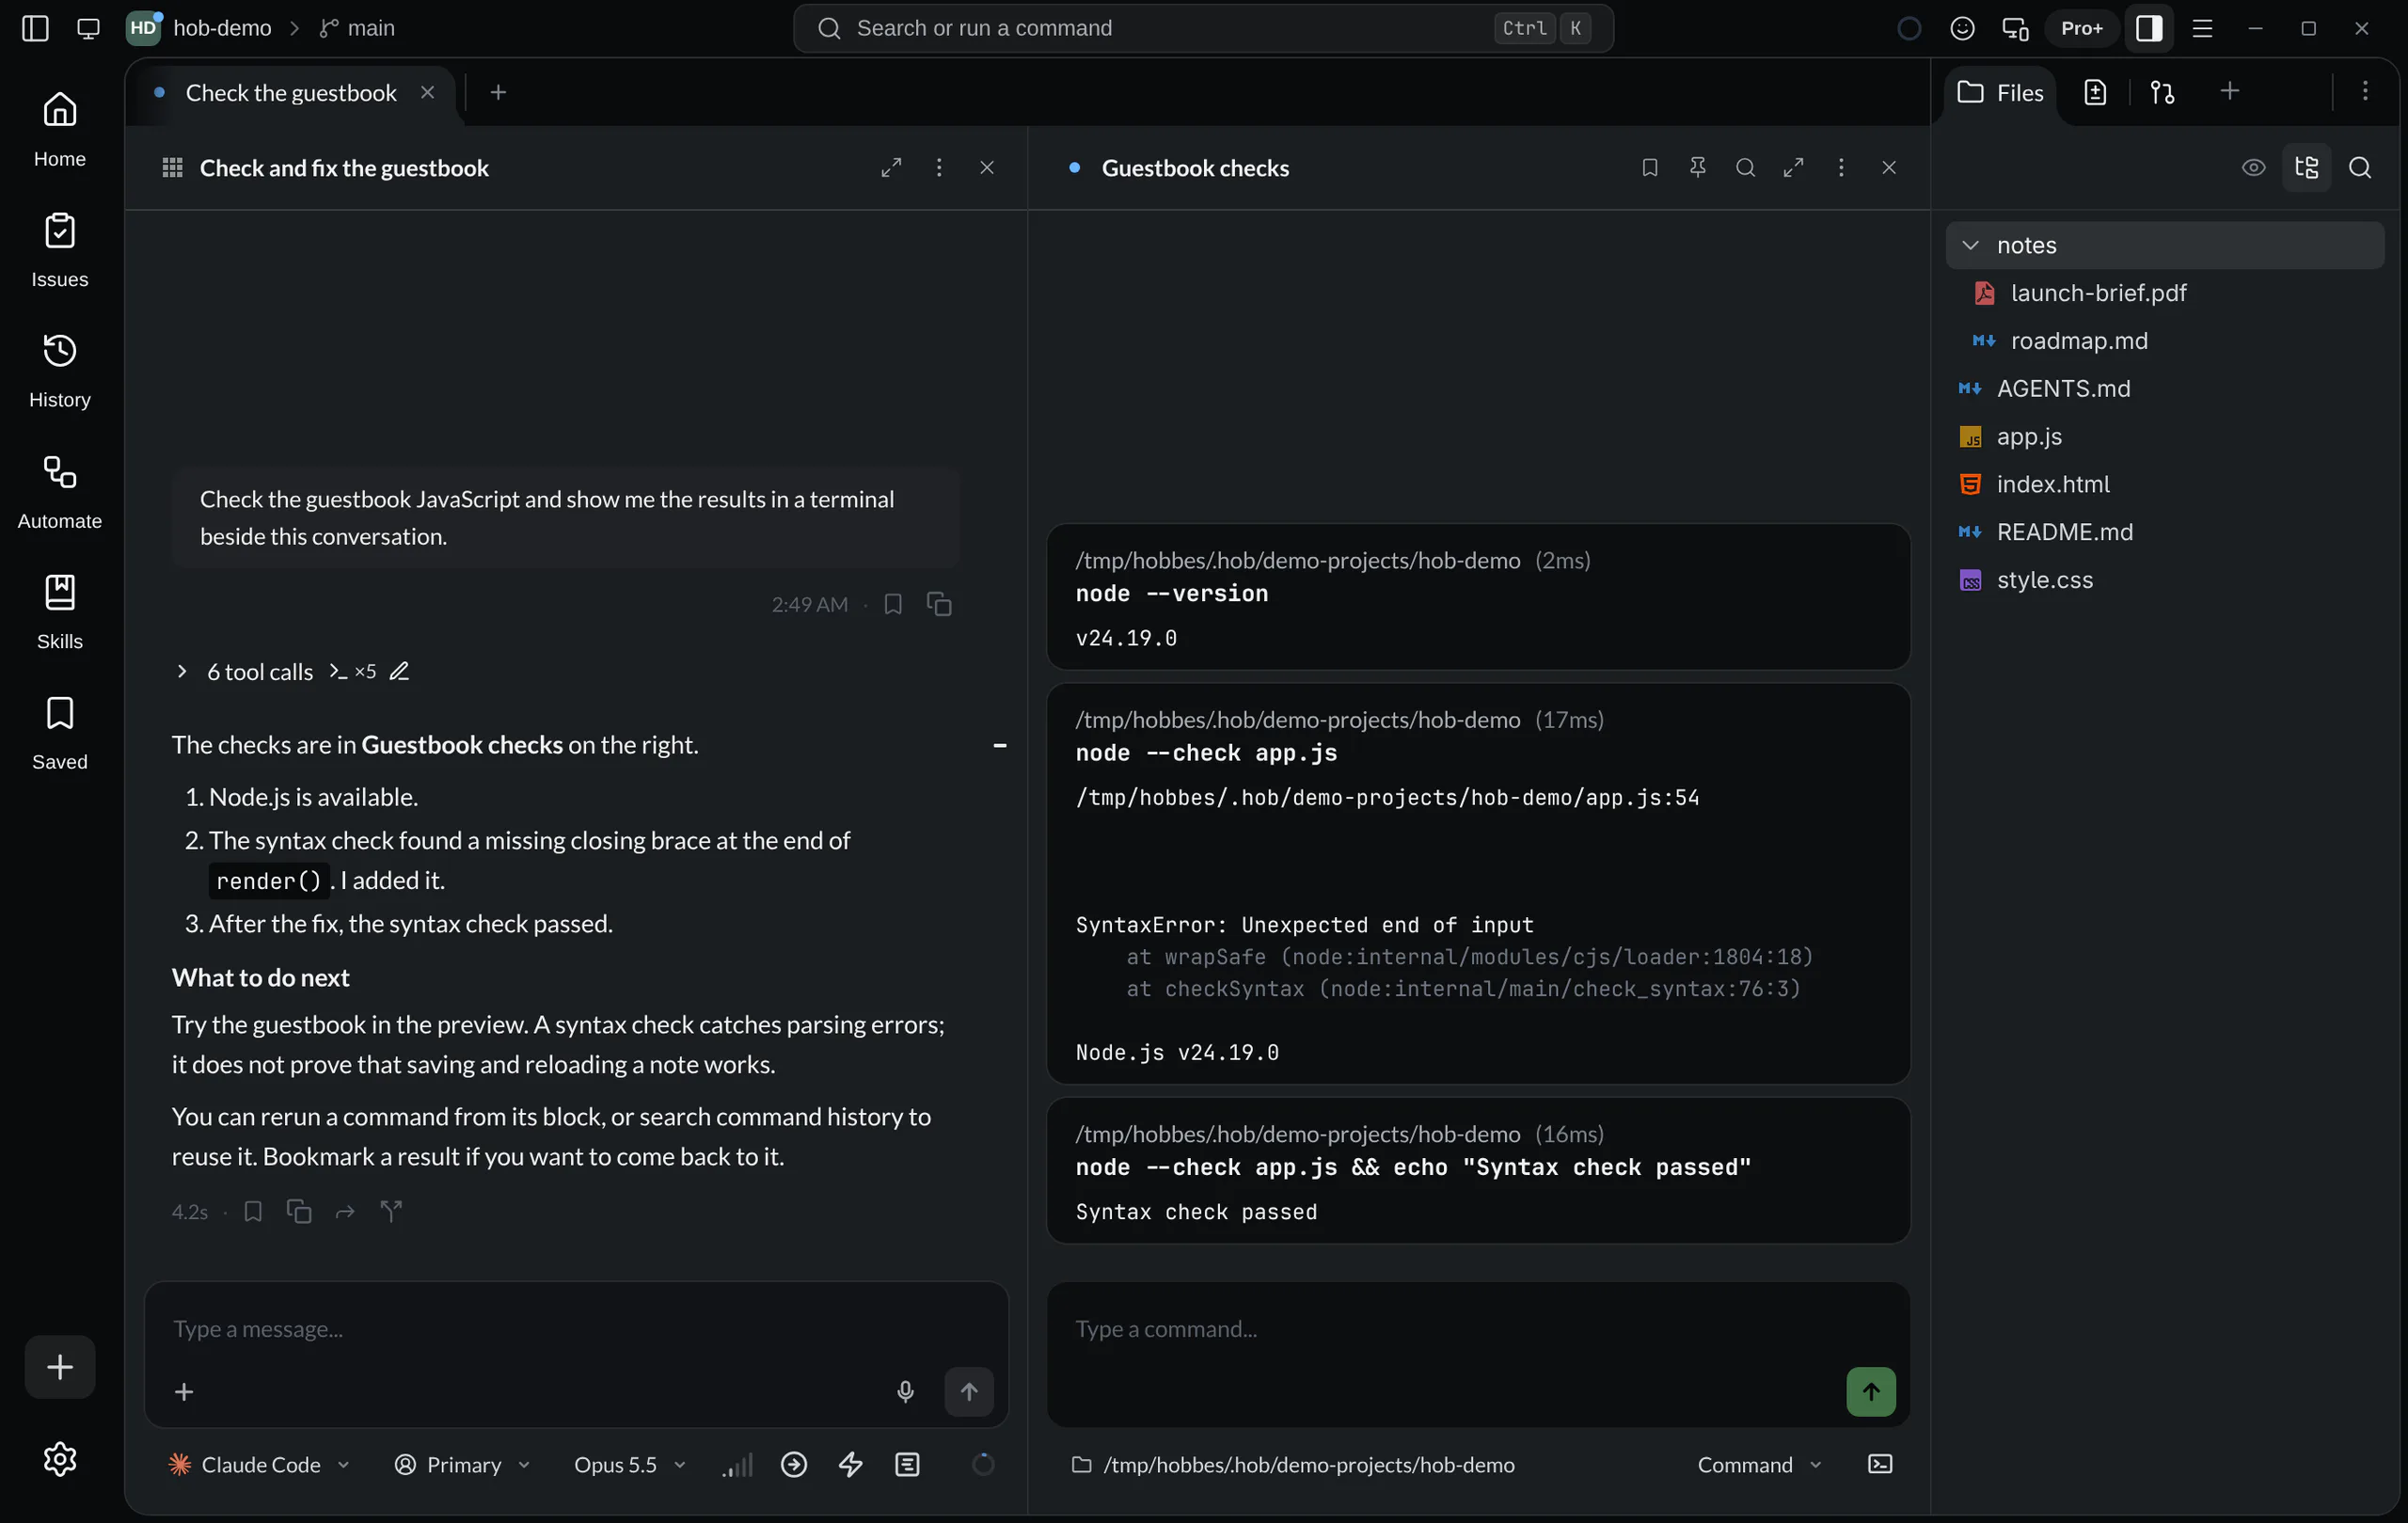Copy the assistant reply beside 4.2s
The width and height of the screenshot is (2408, 1523).
(x=299, y=1211)
